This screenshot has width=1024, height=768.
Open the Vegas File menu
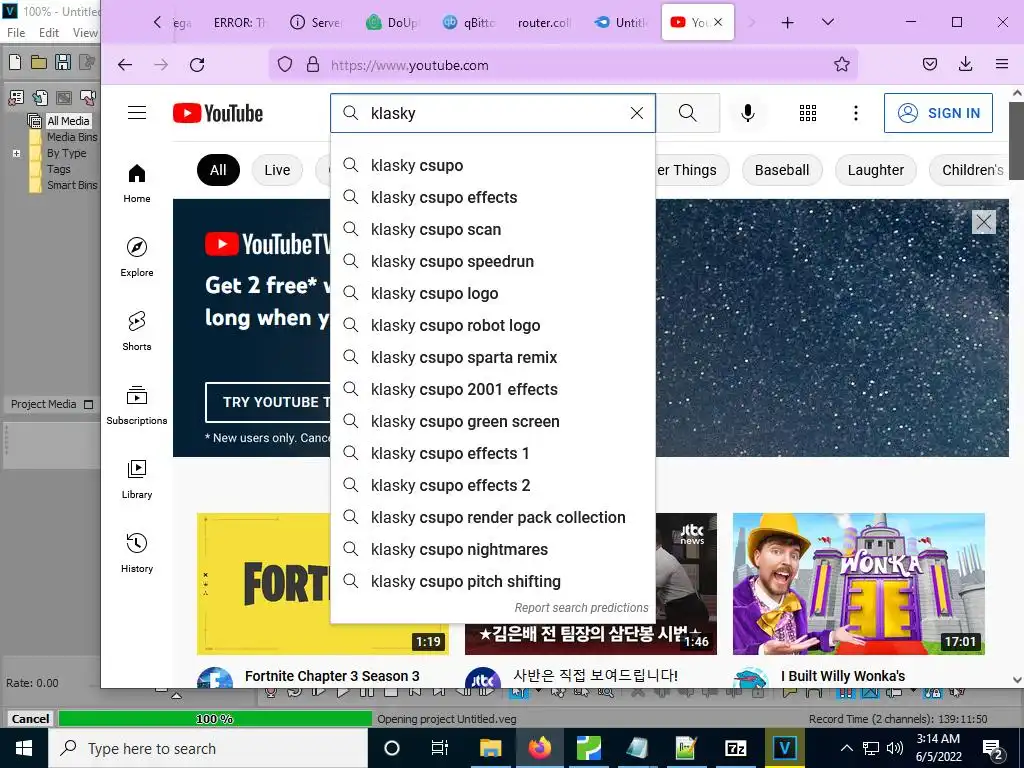tap(16, 33)
